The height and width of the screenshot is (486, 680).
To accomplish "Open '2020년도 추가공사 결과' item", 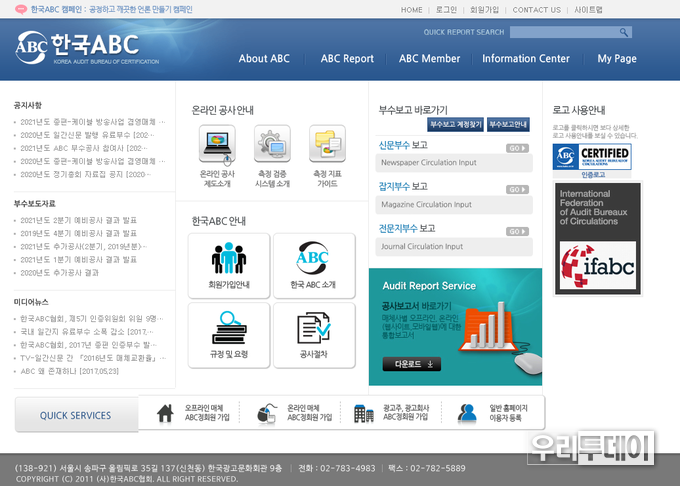I will pyautogui.click(x=60, y=273).
